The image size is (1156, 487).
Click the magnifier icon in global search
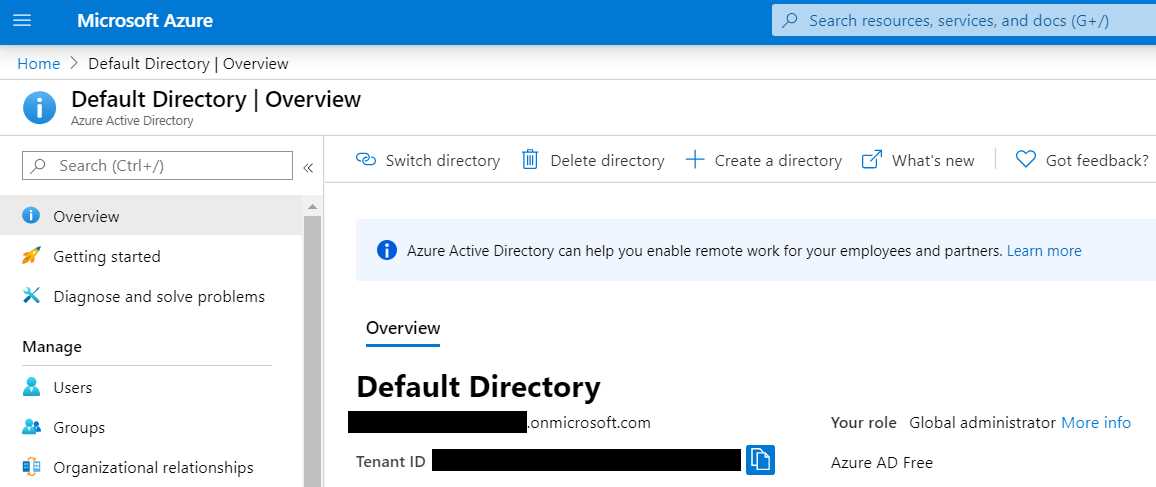click(x=790, y=21)
